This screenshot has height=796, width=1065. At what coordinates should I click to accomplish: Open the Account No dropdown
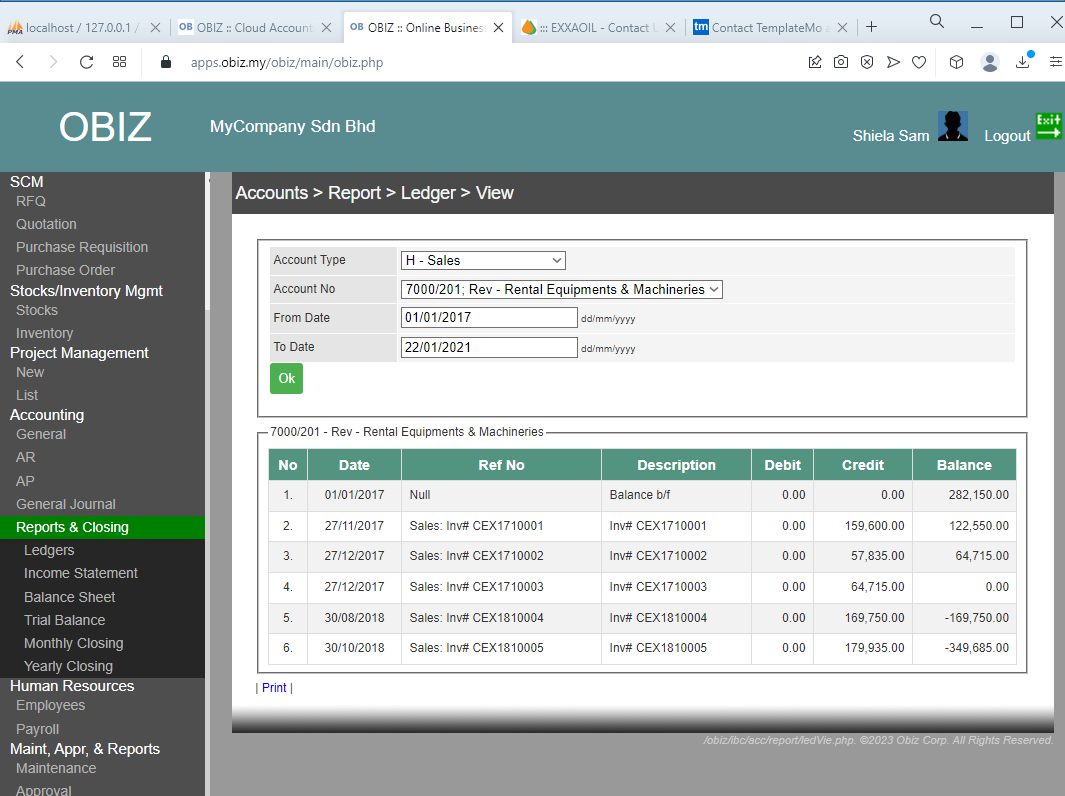pos(561,288)
